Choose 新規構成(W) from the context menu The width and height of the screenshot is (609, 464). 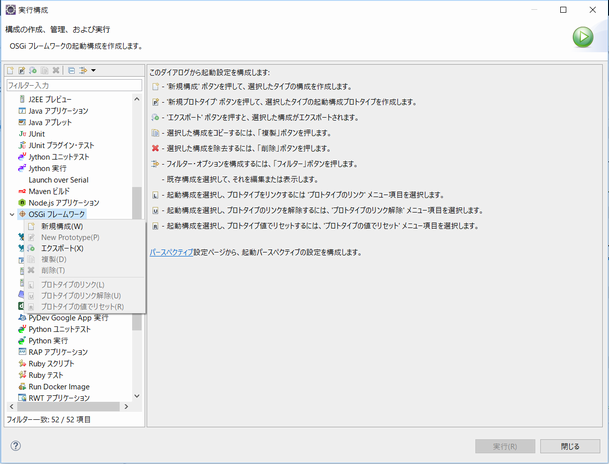pos(62,226)
